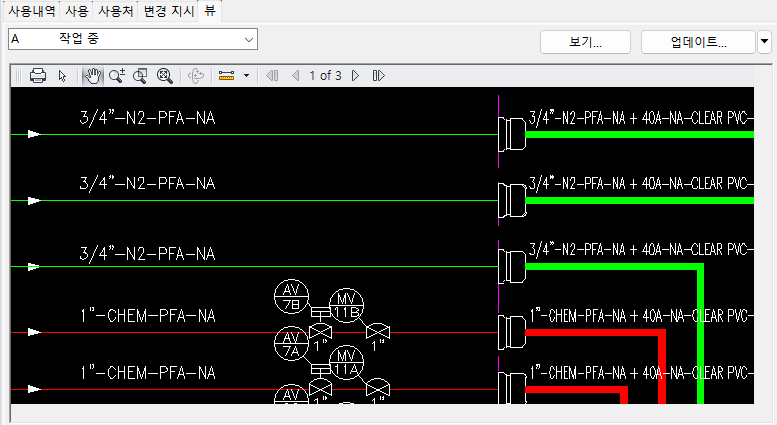
Task: Click the MV 11B valve tag circle
Action: 346,305
